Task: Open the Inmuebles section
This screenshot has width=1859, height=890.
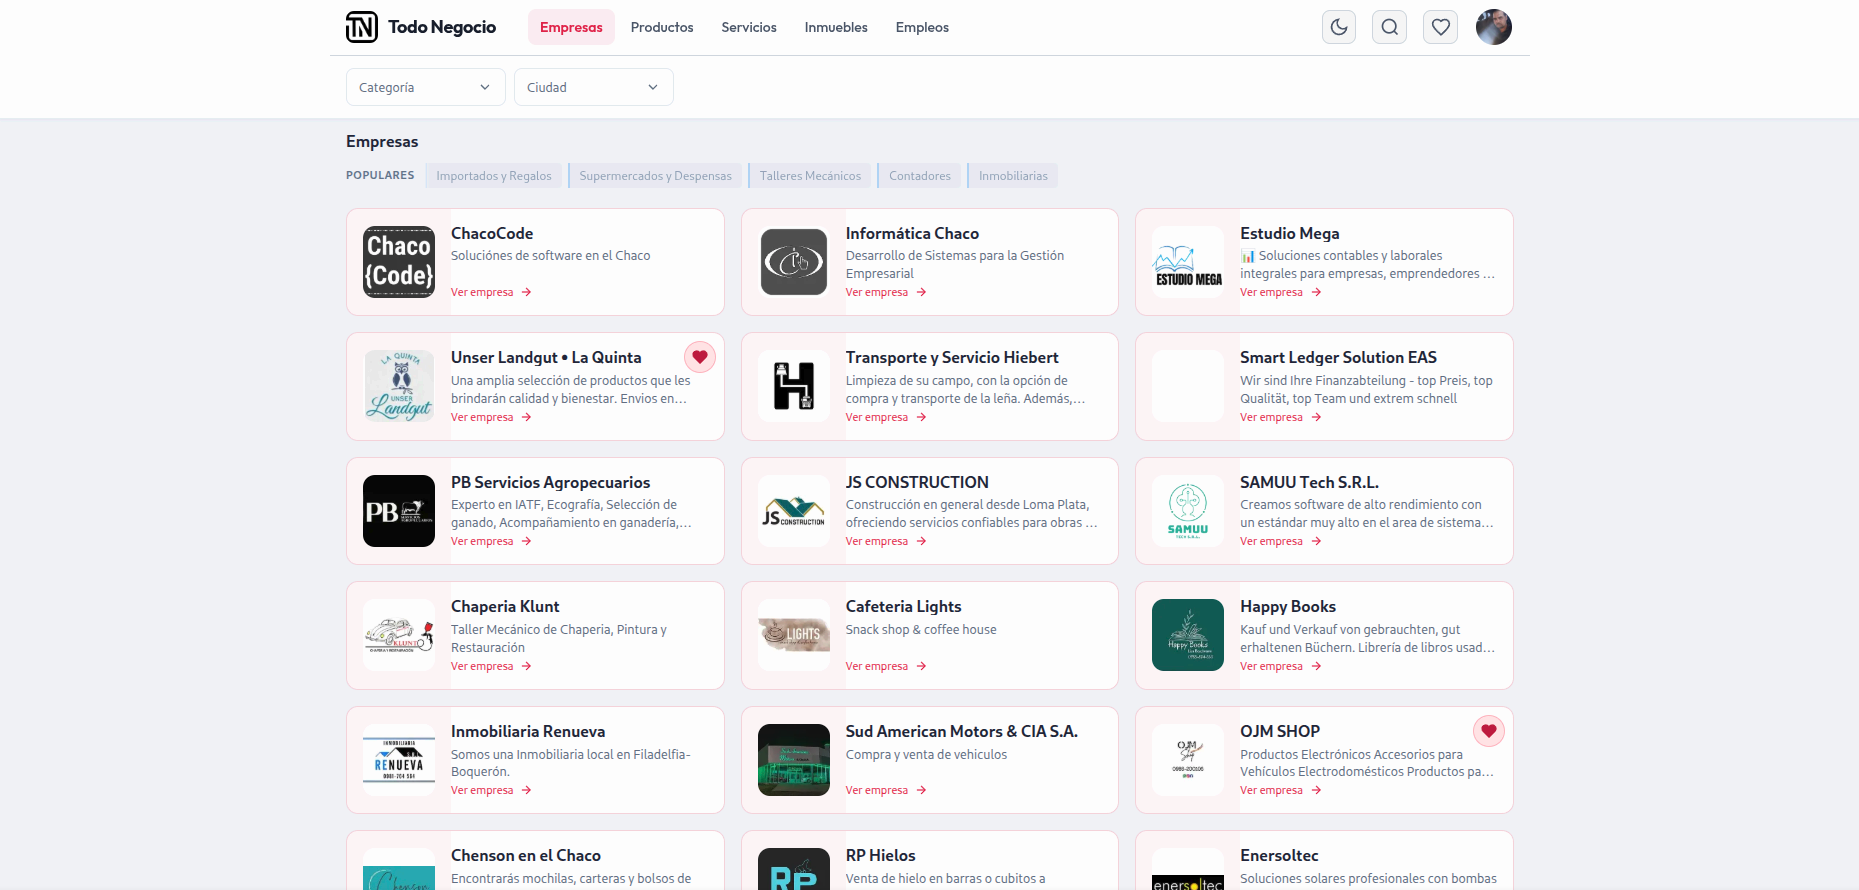Action: click(835, 27)
